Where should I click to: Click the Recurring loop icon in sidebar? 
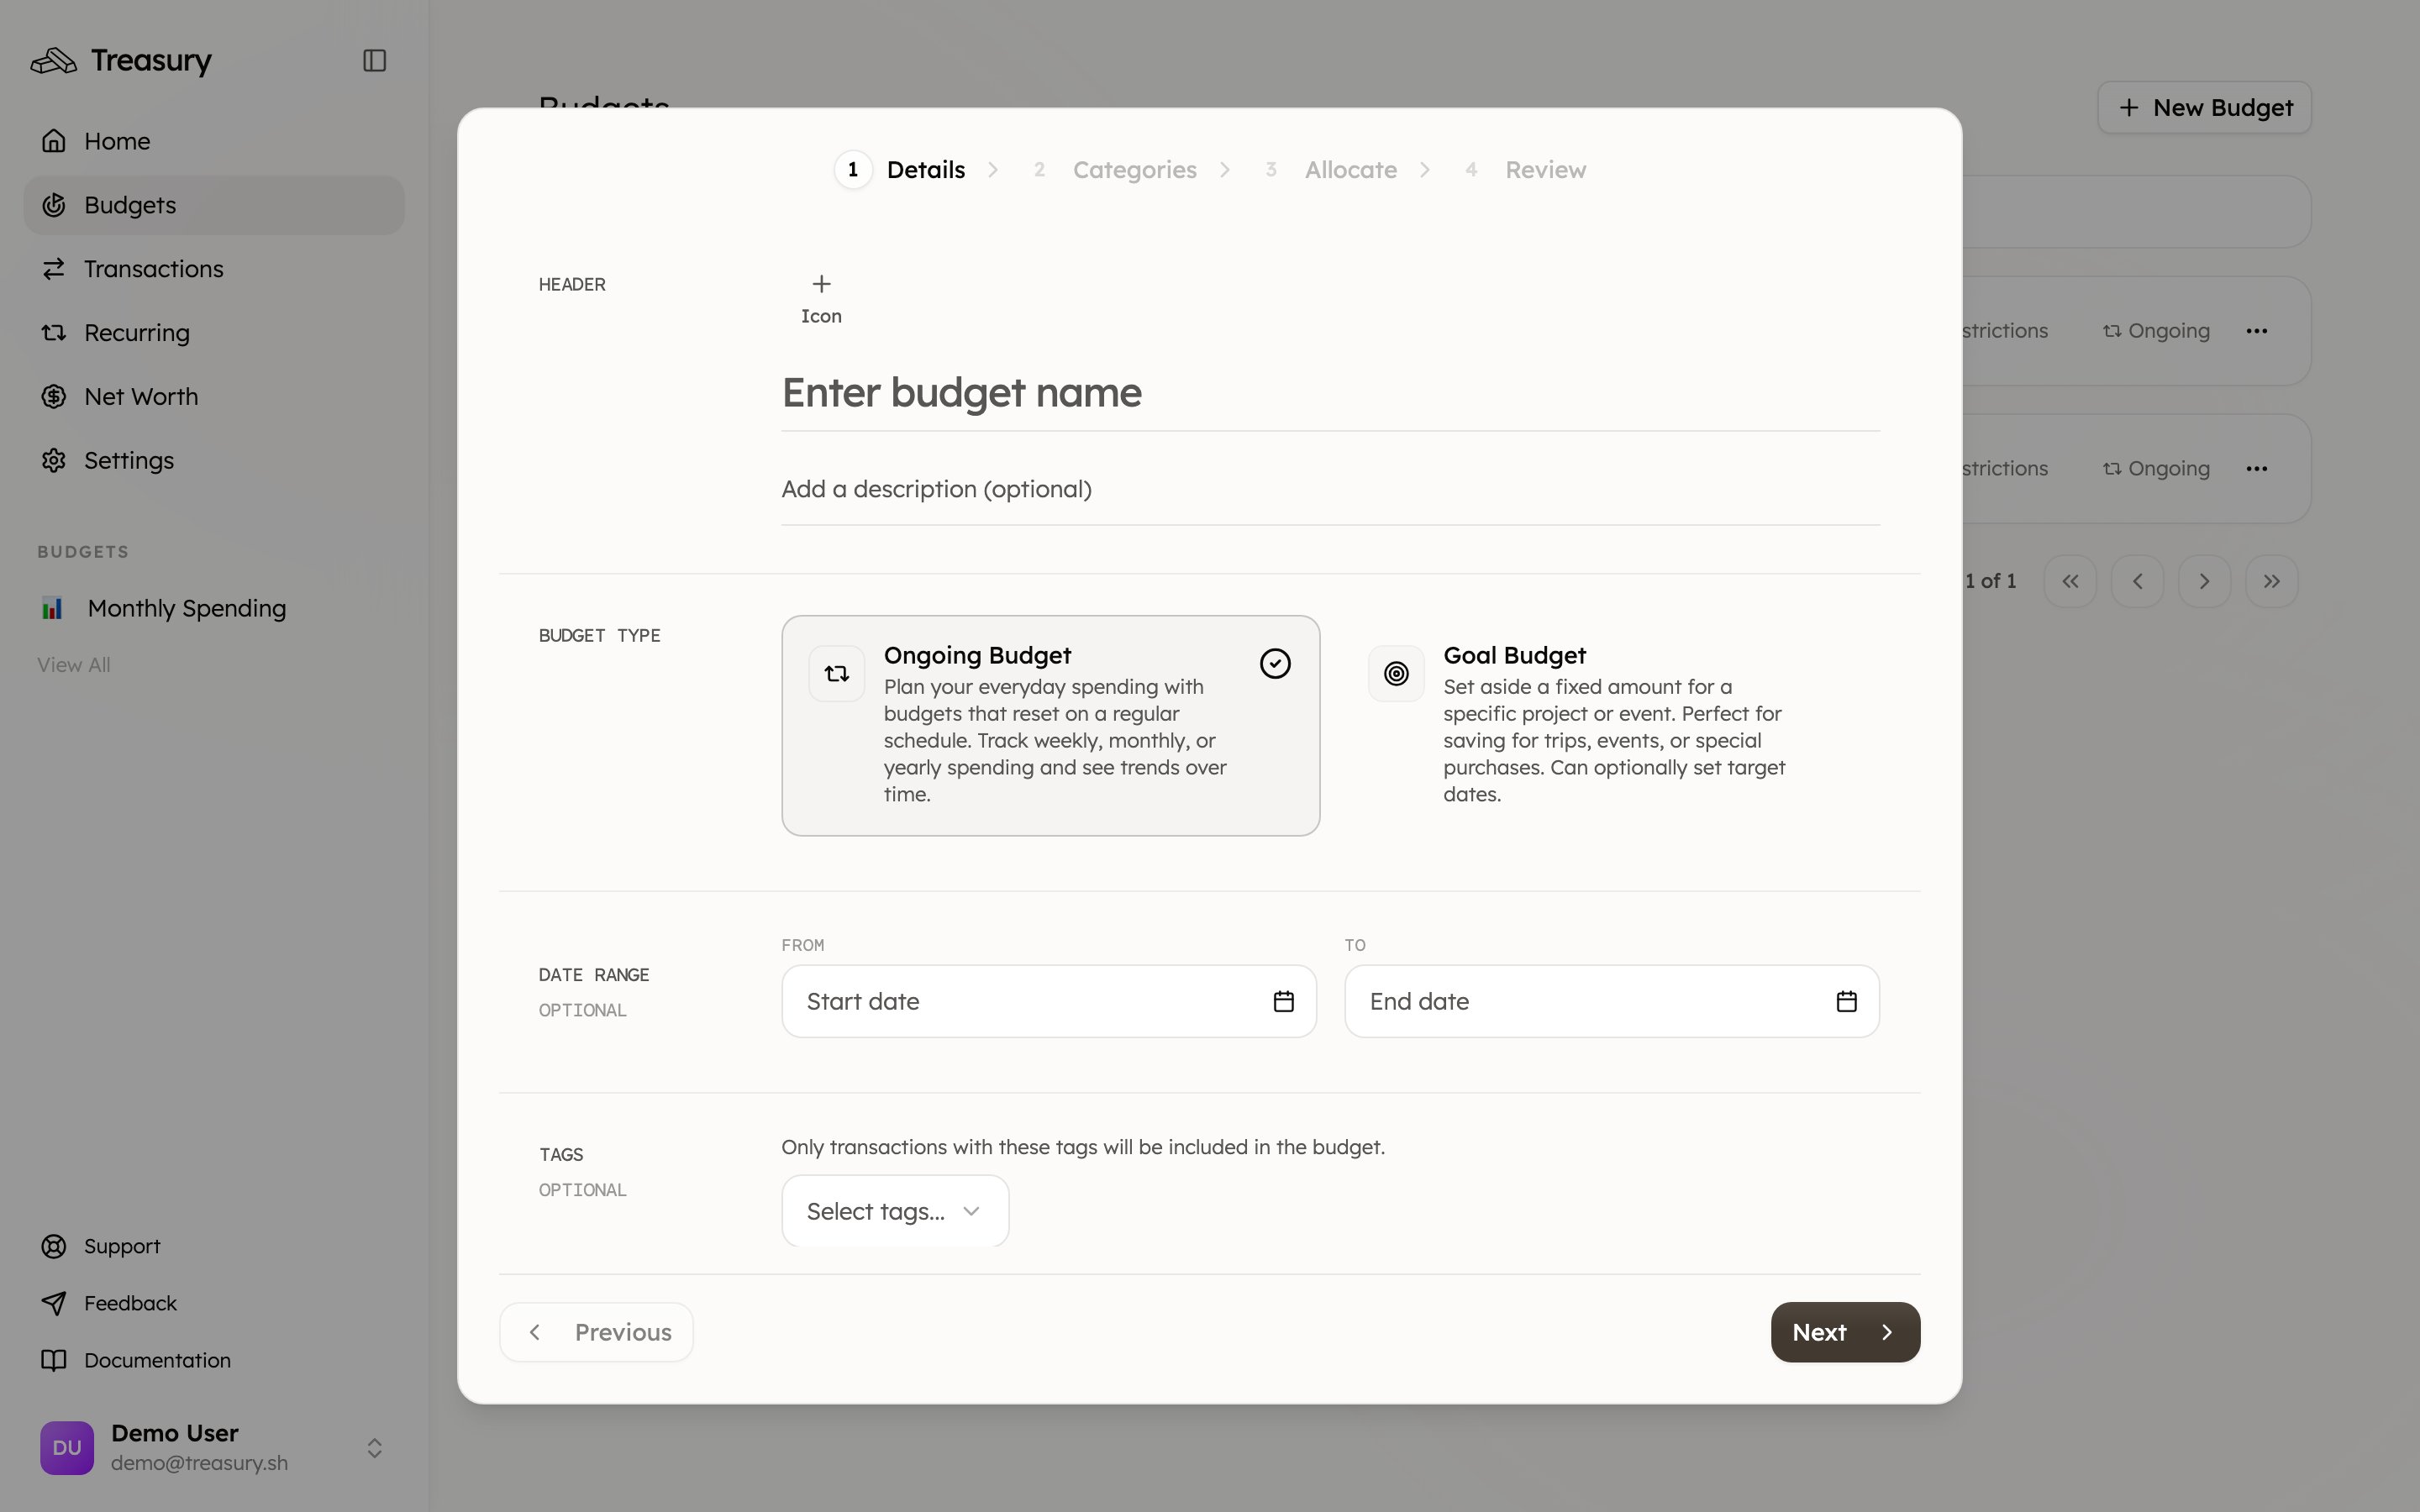54,333
